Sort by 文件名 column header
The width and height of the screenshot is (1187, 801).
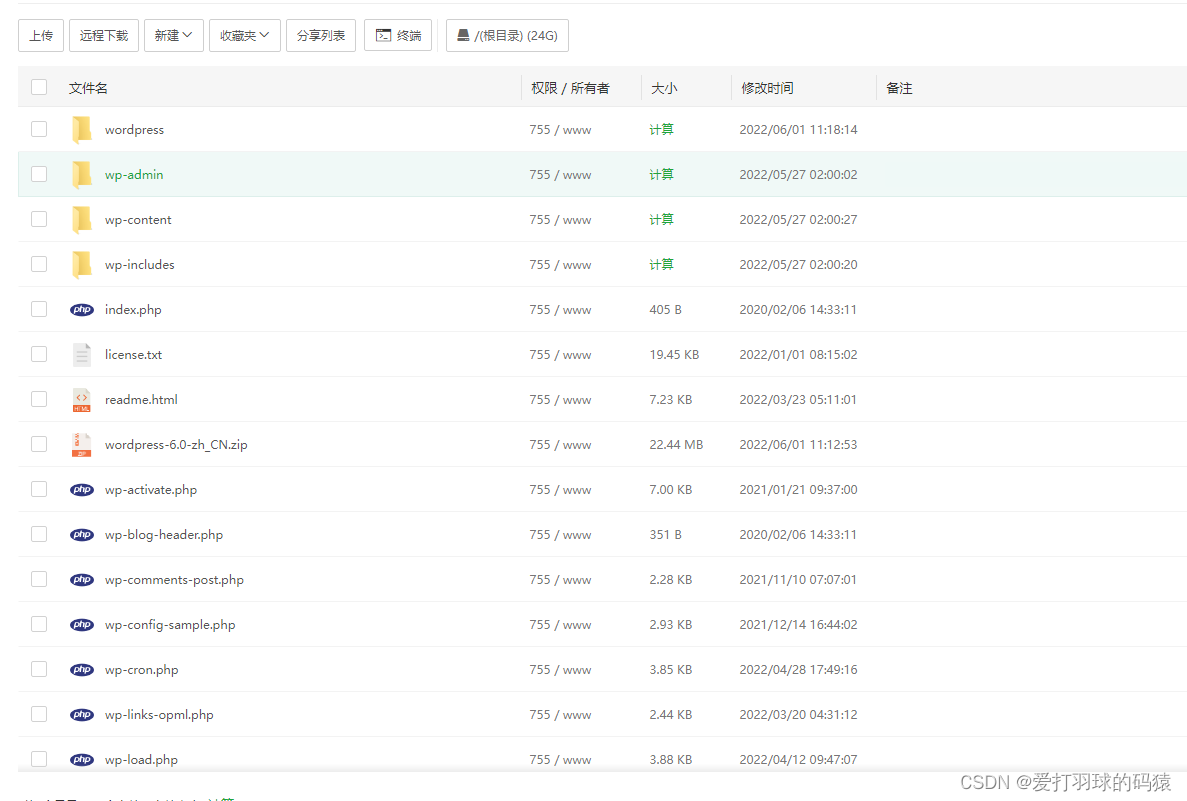(x=88, y=88)
